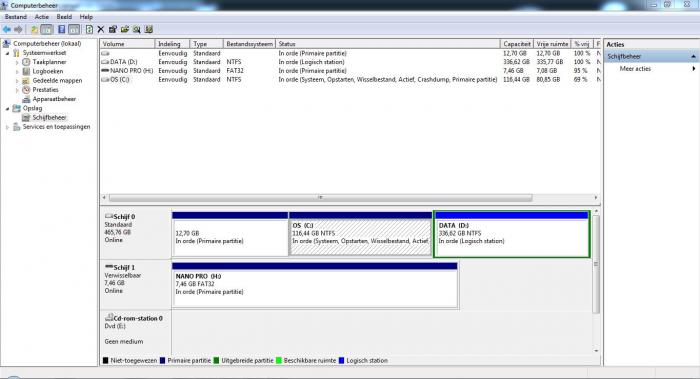Viewport: 700px width, 379px height.
Task: Select the OS (C:) partition block
Action: [360, 234]
